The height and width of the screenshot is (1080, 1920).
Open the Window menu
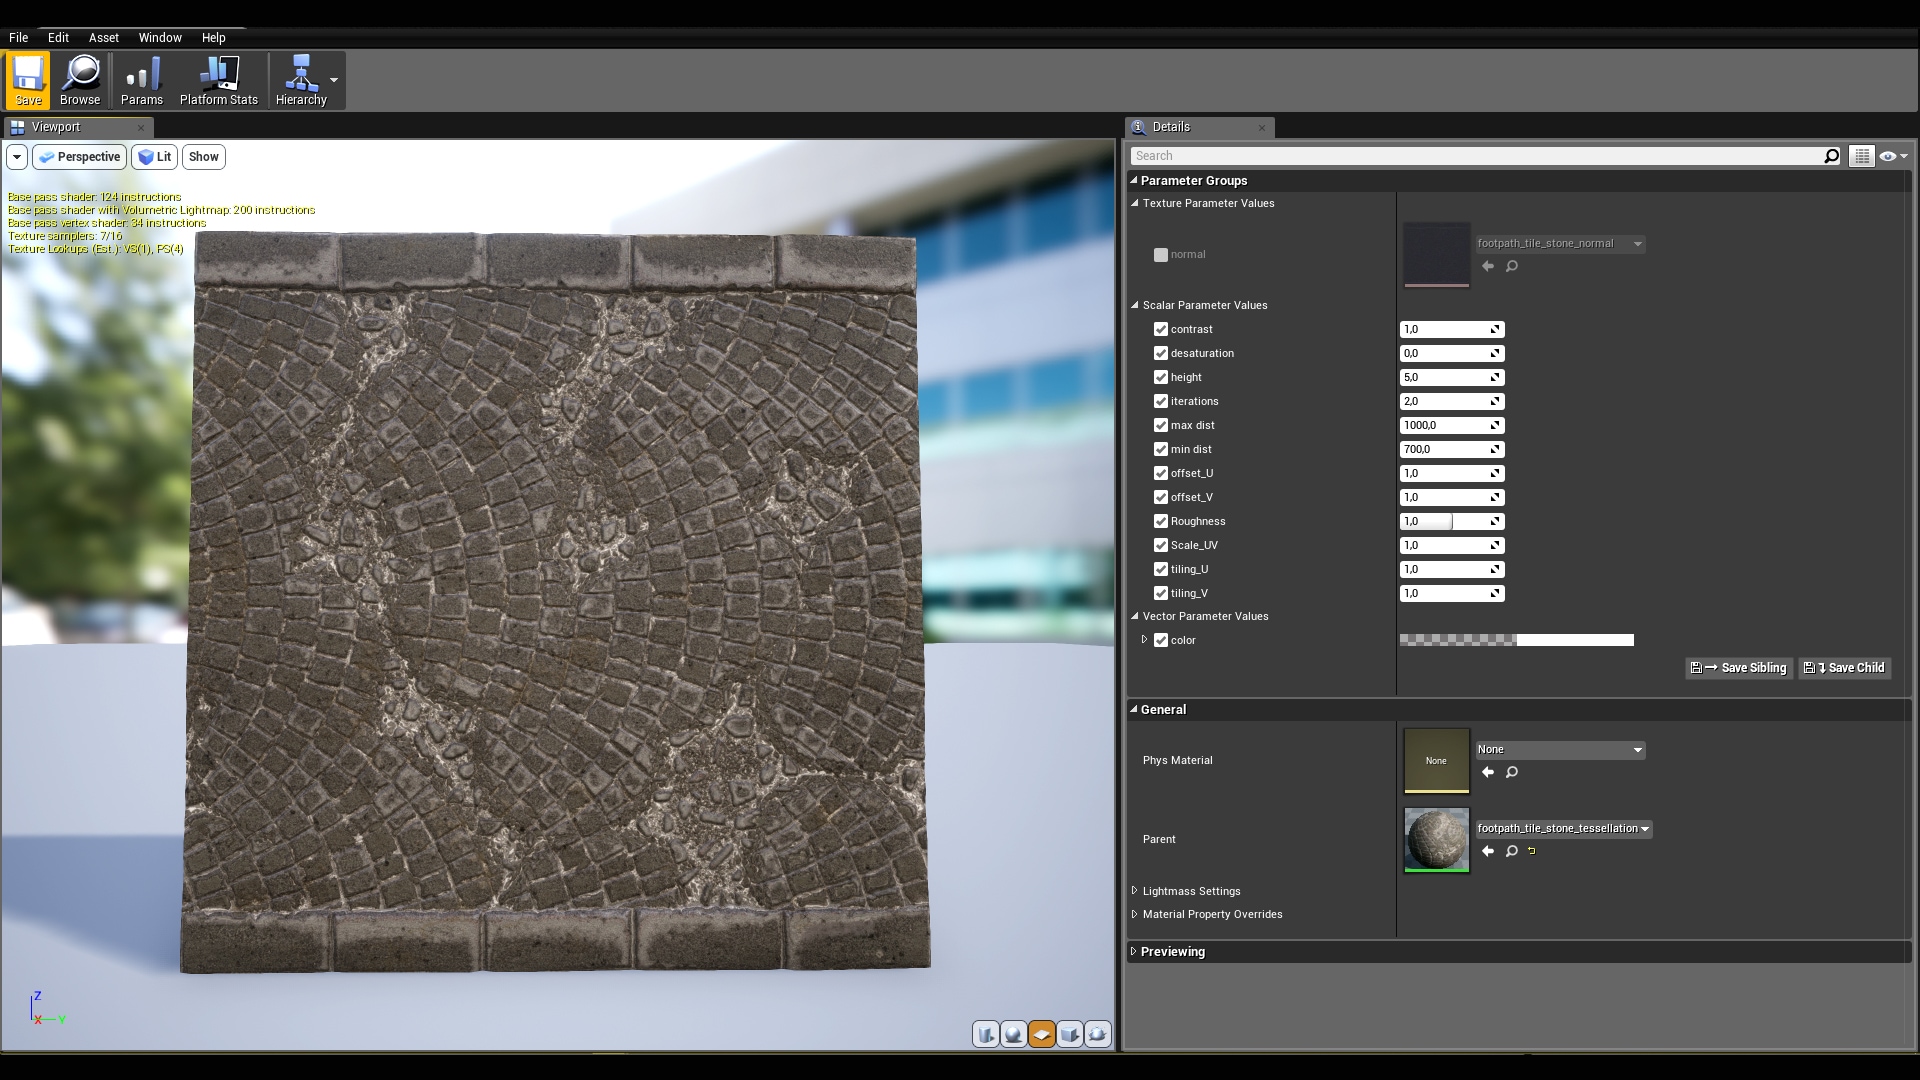click(x=159, y=37)
